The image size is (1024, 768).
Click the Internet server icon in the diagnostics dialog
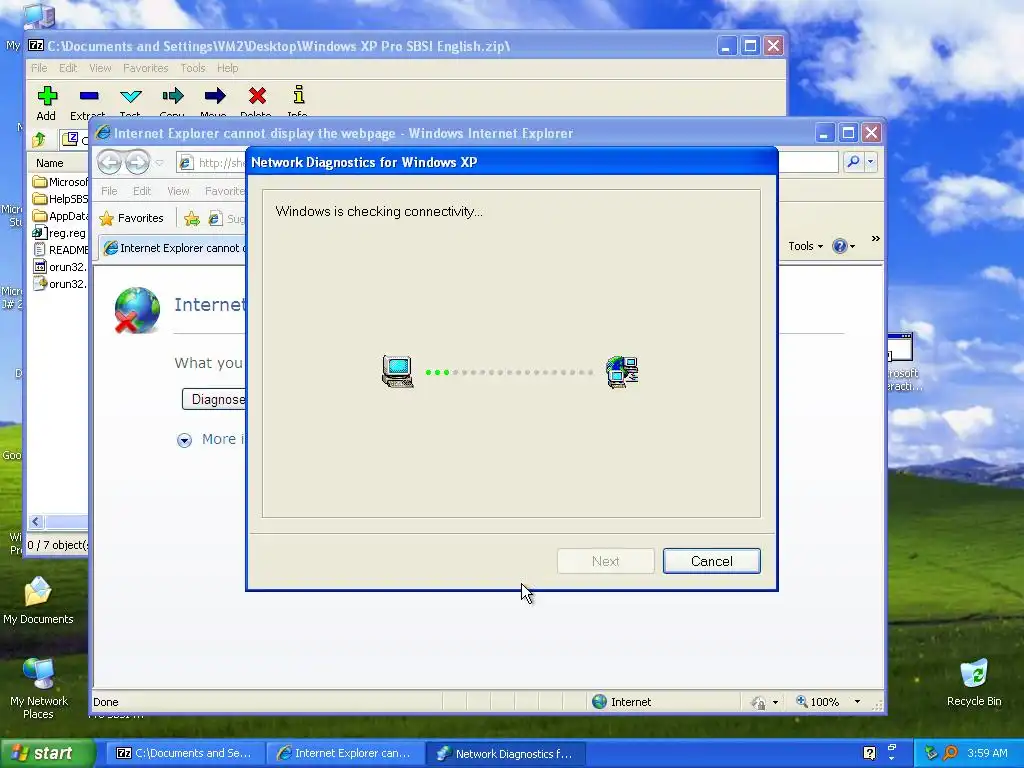pyautogui.click(x=622, y=372)
